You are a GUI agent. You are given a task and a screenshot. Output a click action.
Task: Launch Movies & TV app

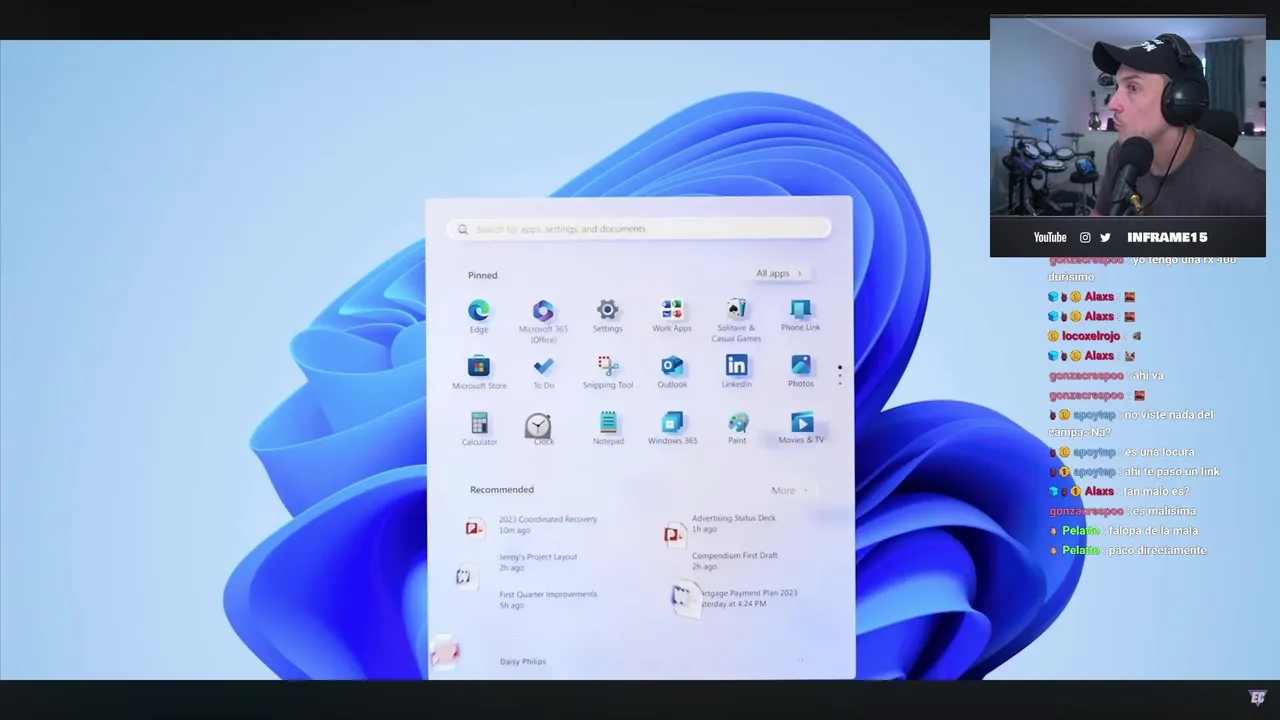pos(801,429)
